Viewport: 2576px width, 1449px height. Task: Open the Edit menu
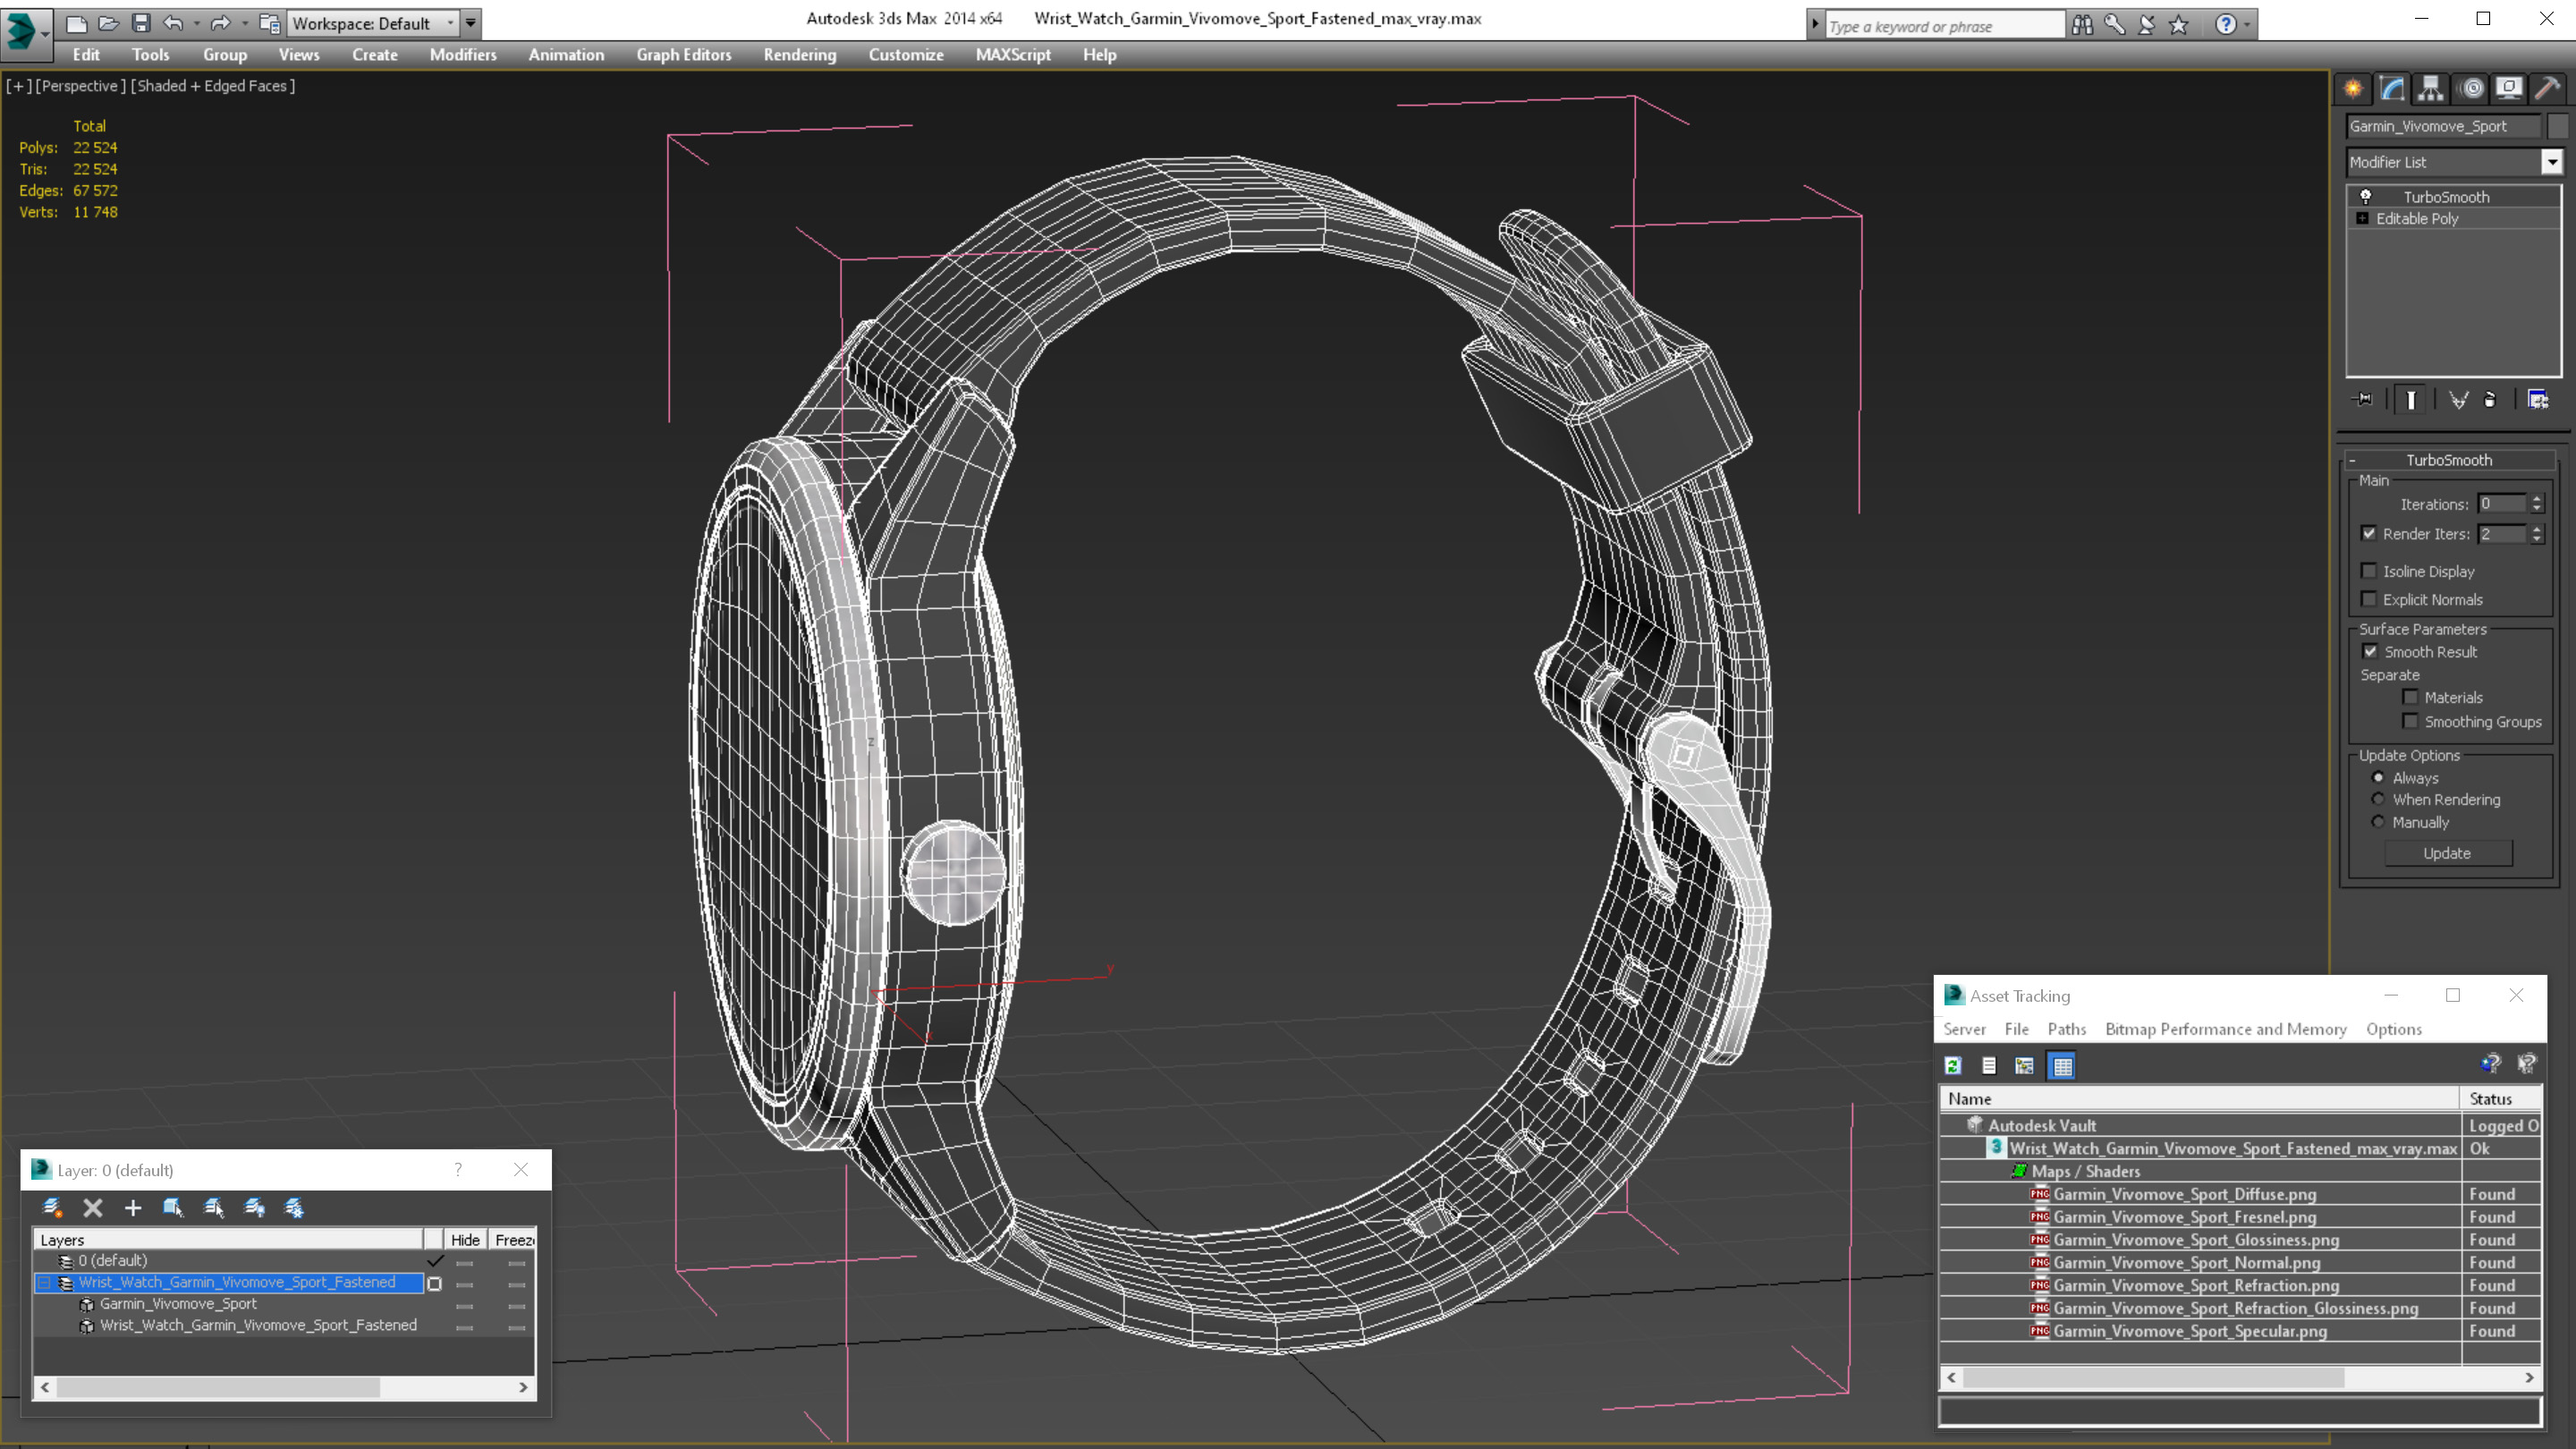pos(86,55)
